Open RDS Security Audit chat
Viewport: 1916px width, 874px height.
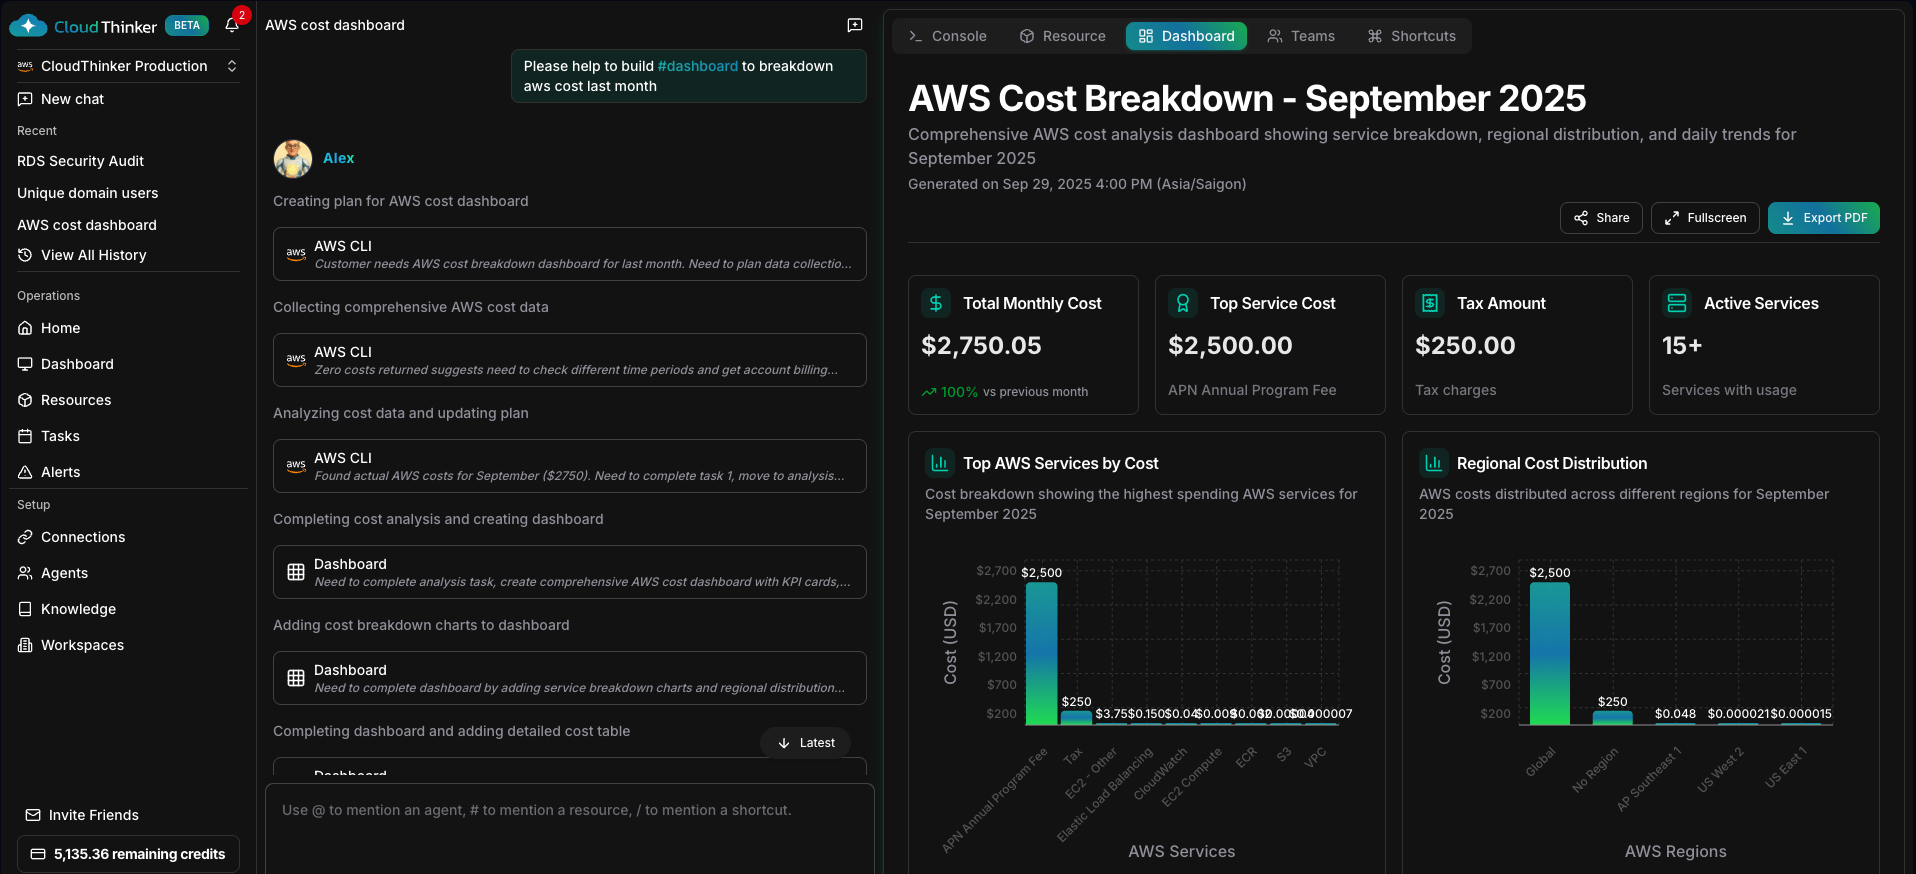click(80, 161)
